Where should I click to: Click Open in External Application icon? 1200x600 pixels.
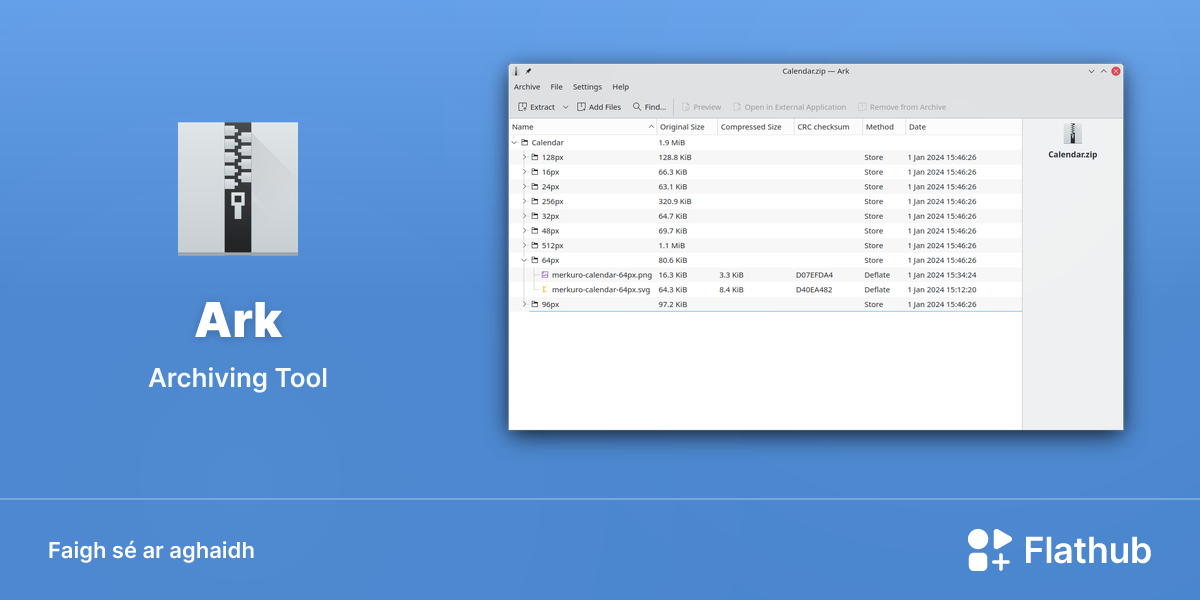[737, 107]
